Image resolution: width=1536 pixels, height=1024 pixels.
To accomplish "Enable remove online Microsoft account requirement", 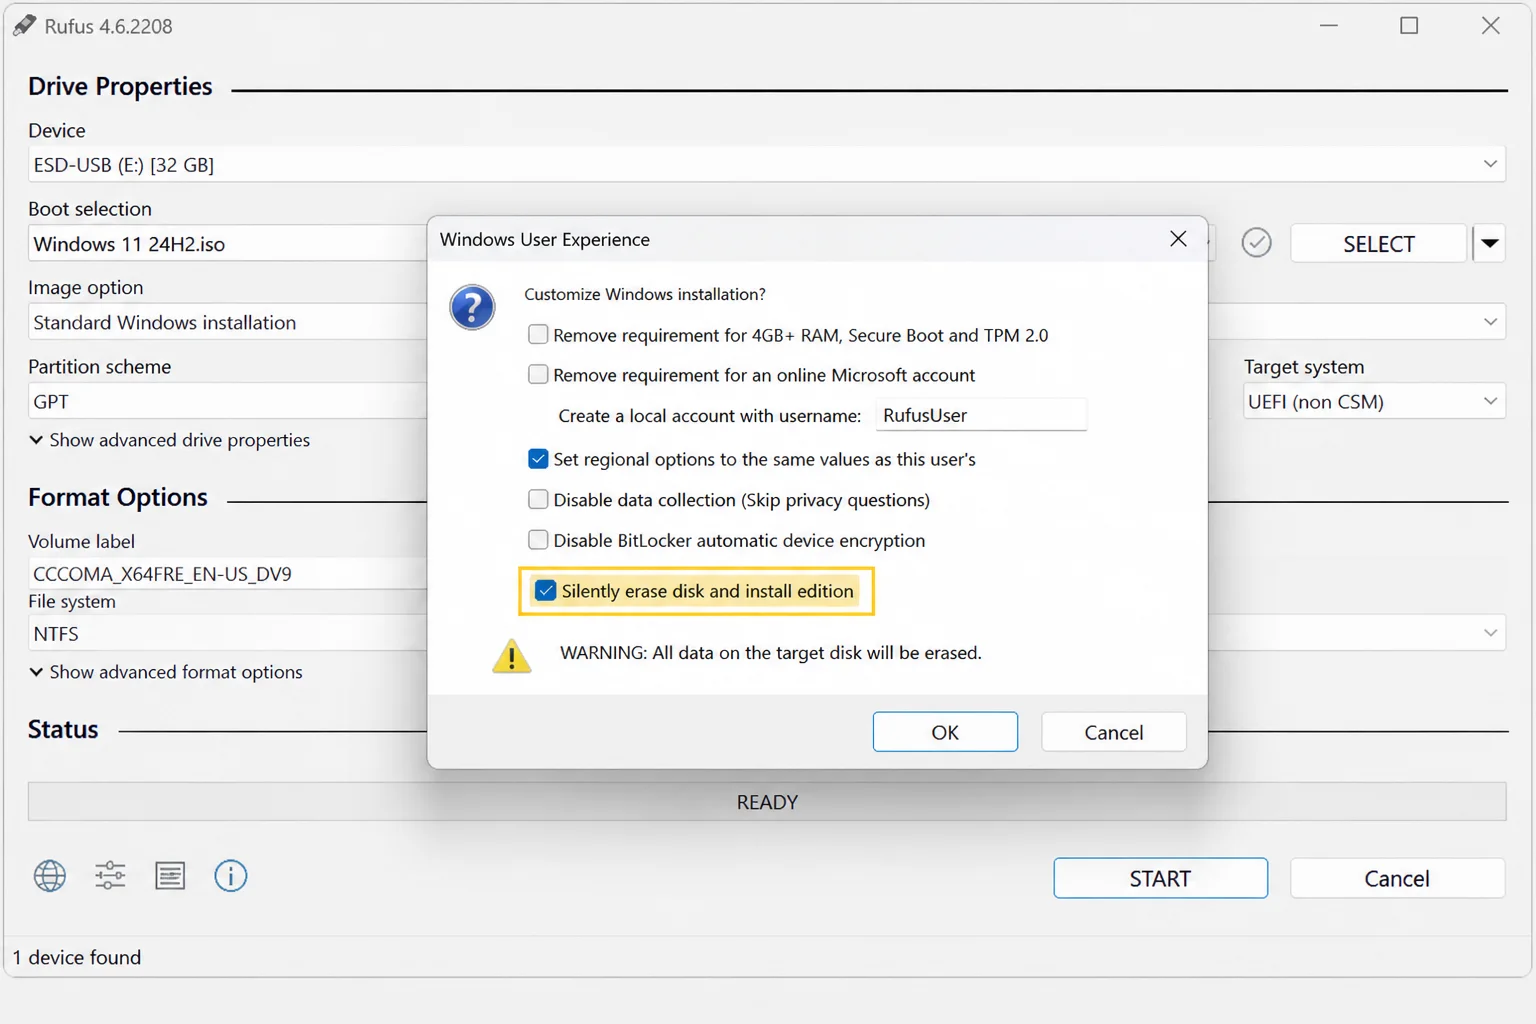I will click(538, 375).
